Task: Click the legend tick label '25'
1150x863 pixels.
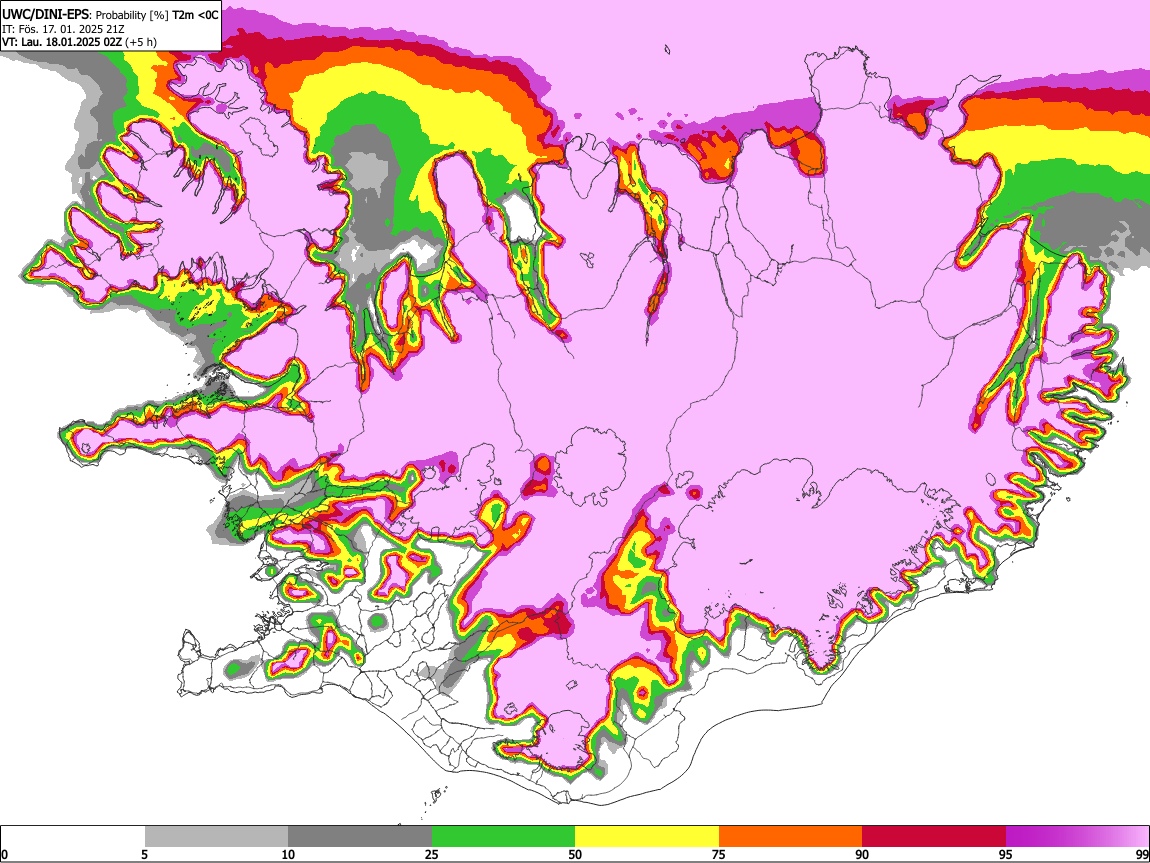Action: 432,855
